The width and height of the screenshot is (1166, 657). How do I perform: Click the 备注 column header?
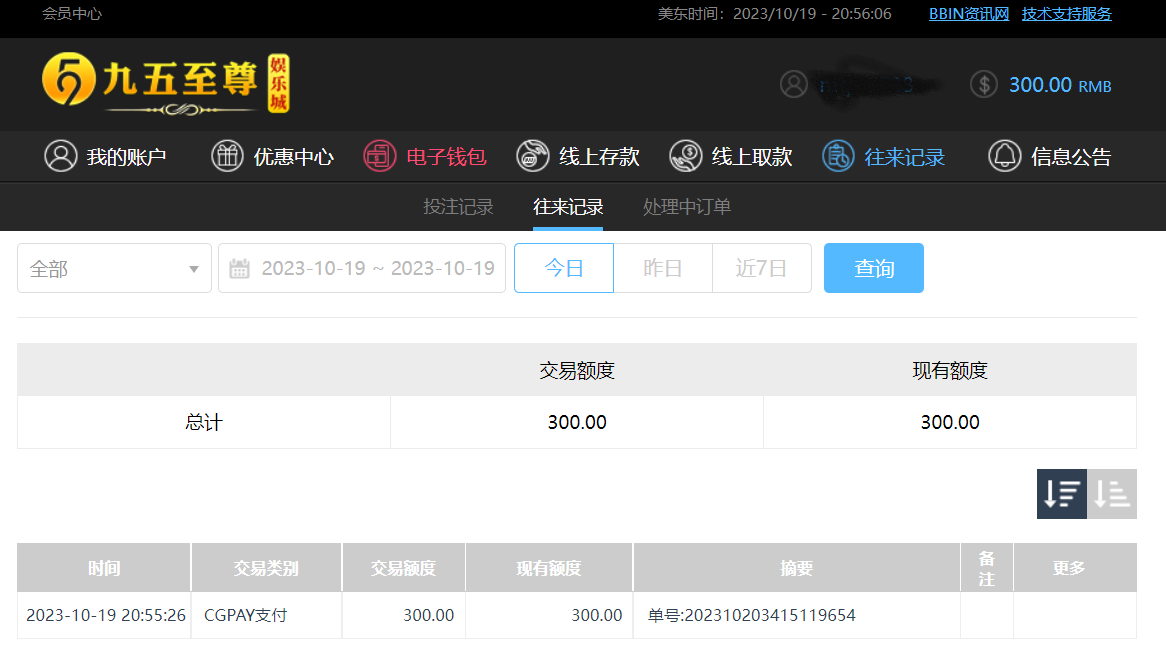(x=987, y=568)
